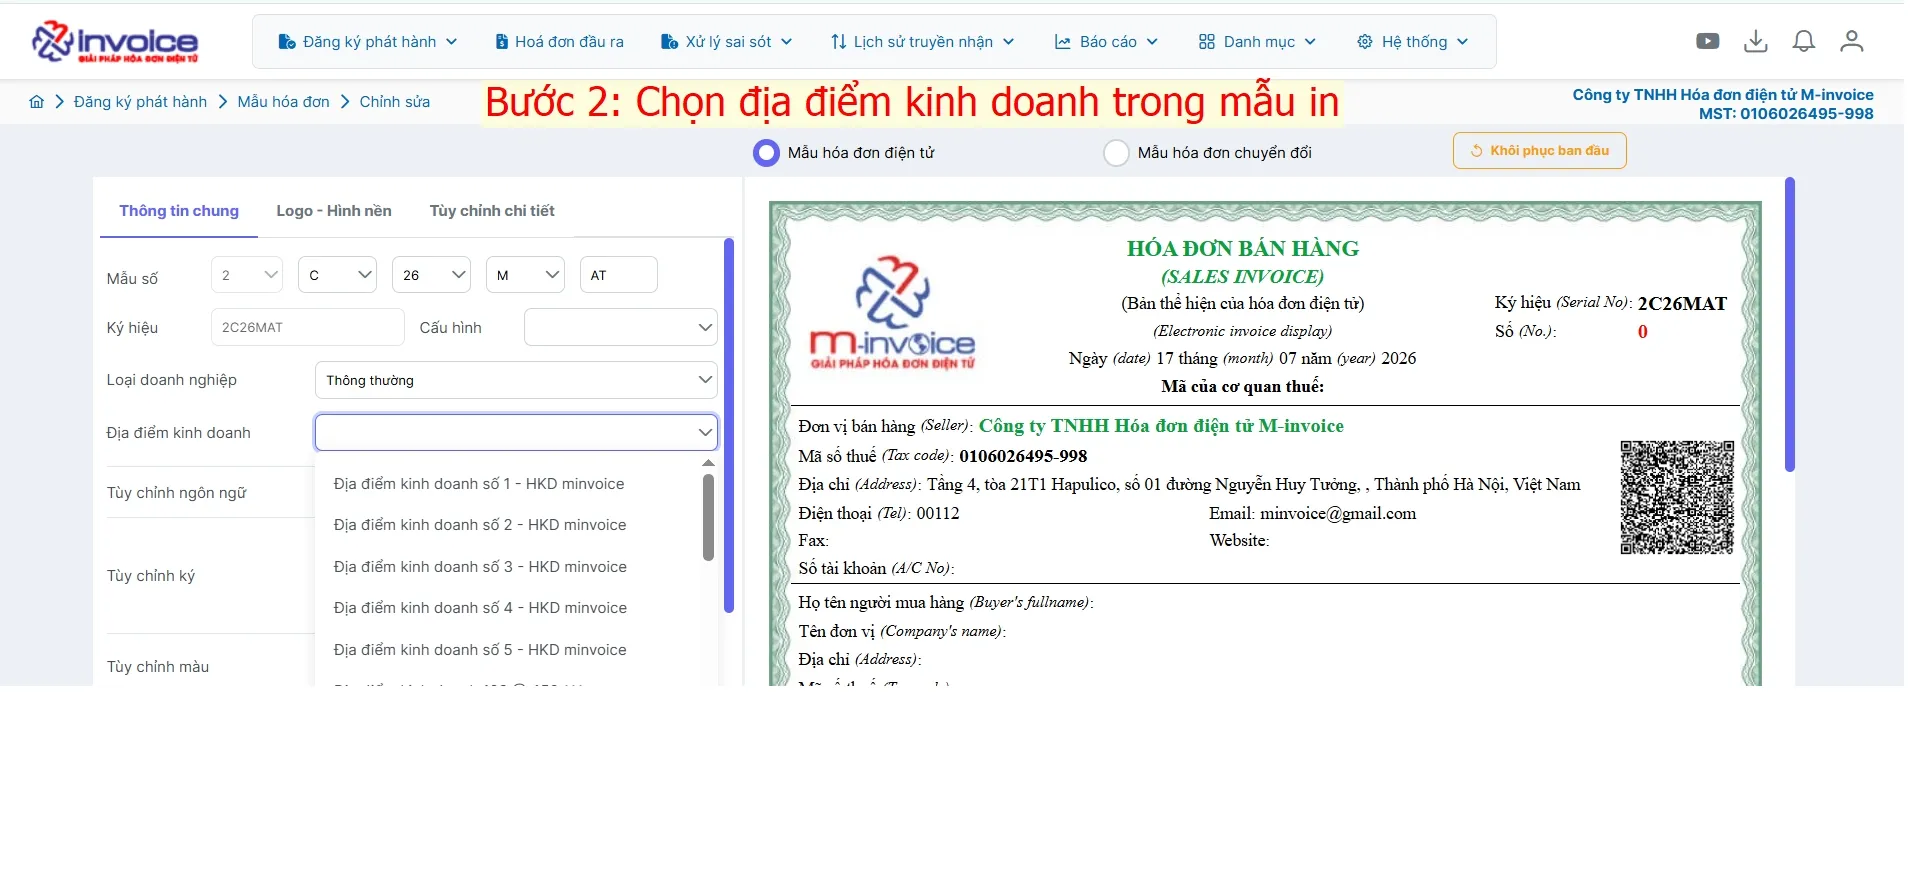Viewport: 1911px width, 875px height.
Task: Open the Cấu hình dropdown
Action: pos(620,327)
